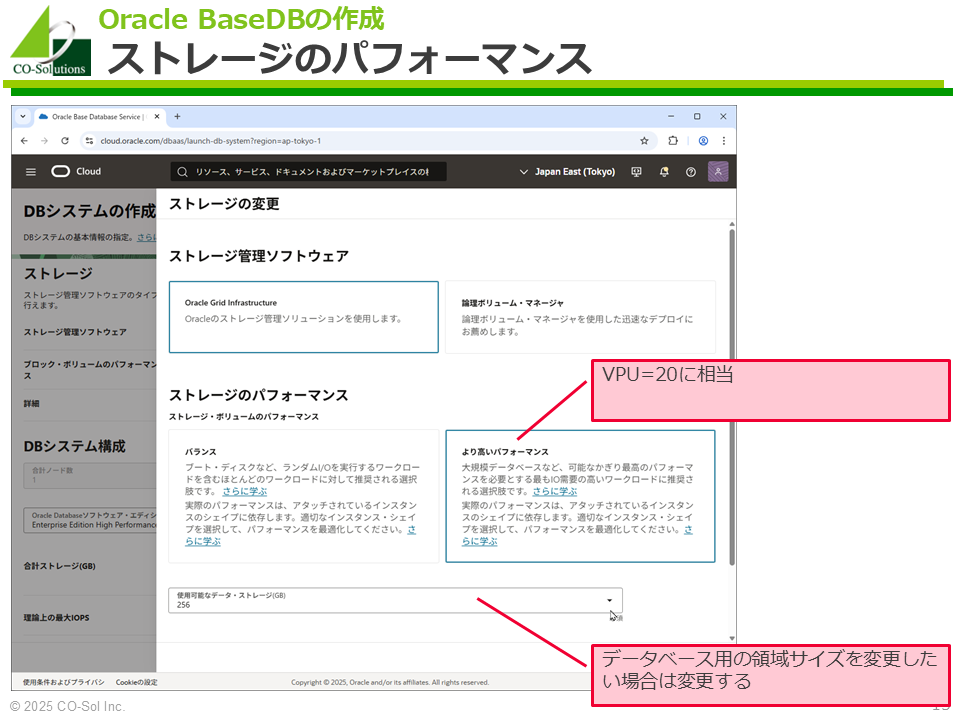
Task: Open さらに学ぶ link in the より高いパフォーマンス card
Action: tap(555, 491)
